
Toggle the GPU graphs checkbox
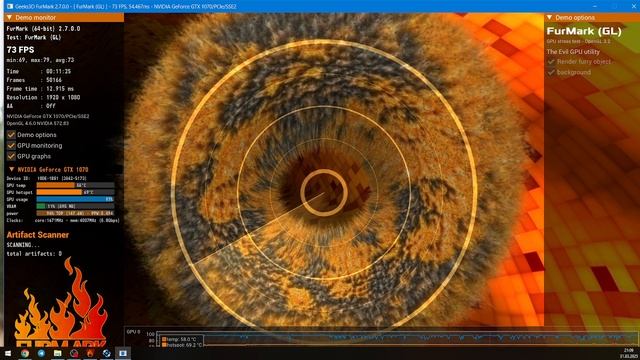coord(11,156)
